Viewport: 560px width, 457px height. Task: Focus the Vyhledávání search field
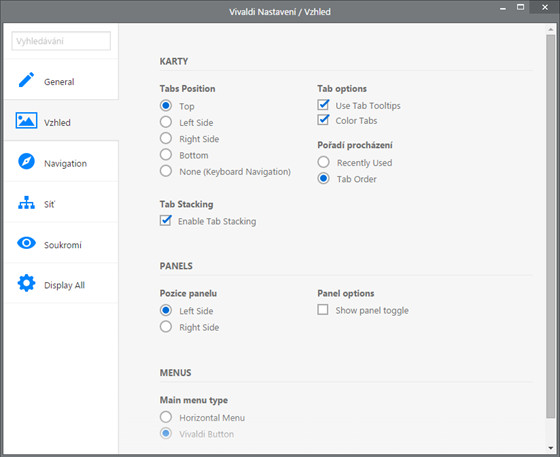point(61,41)
